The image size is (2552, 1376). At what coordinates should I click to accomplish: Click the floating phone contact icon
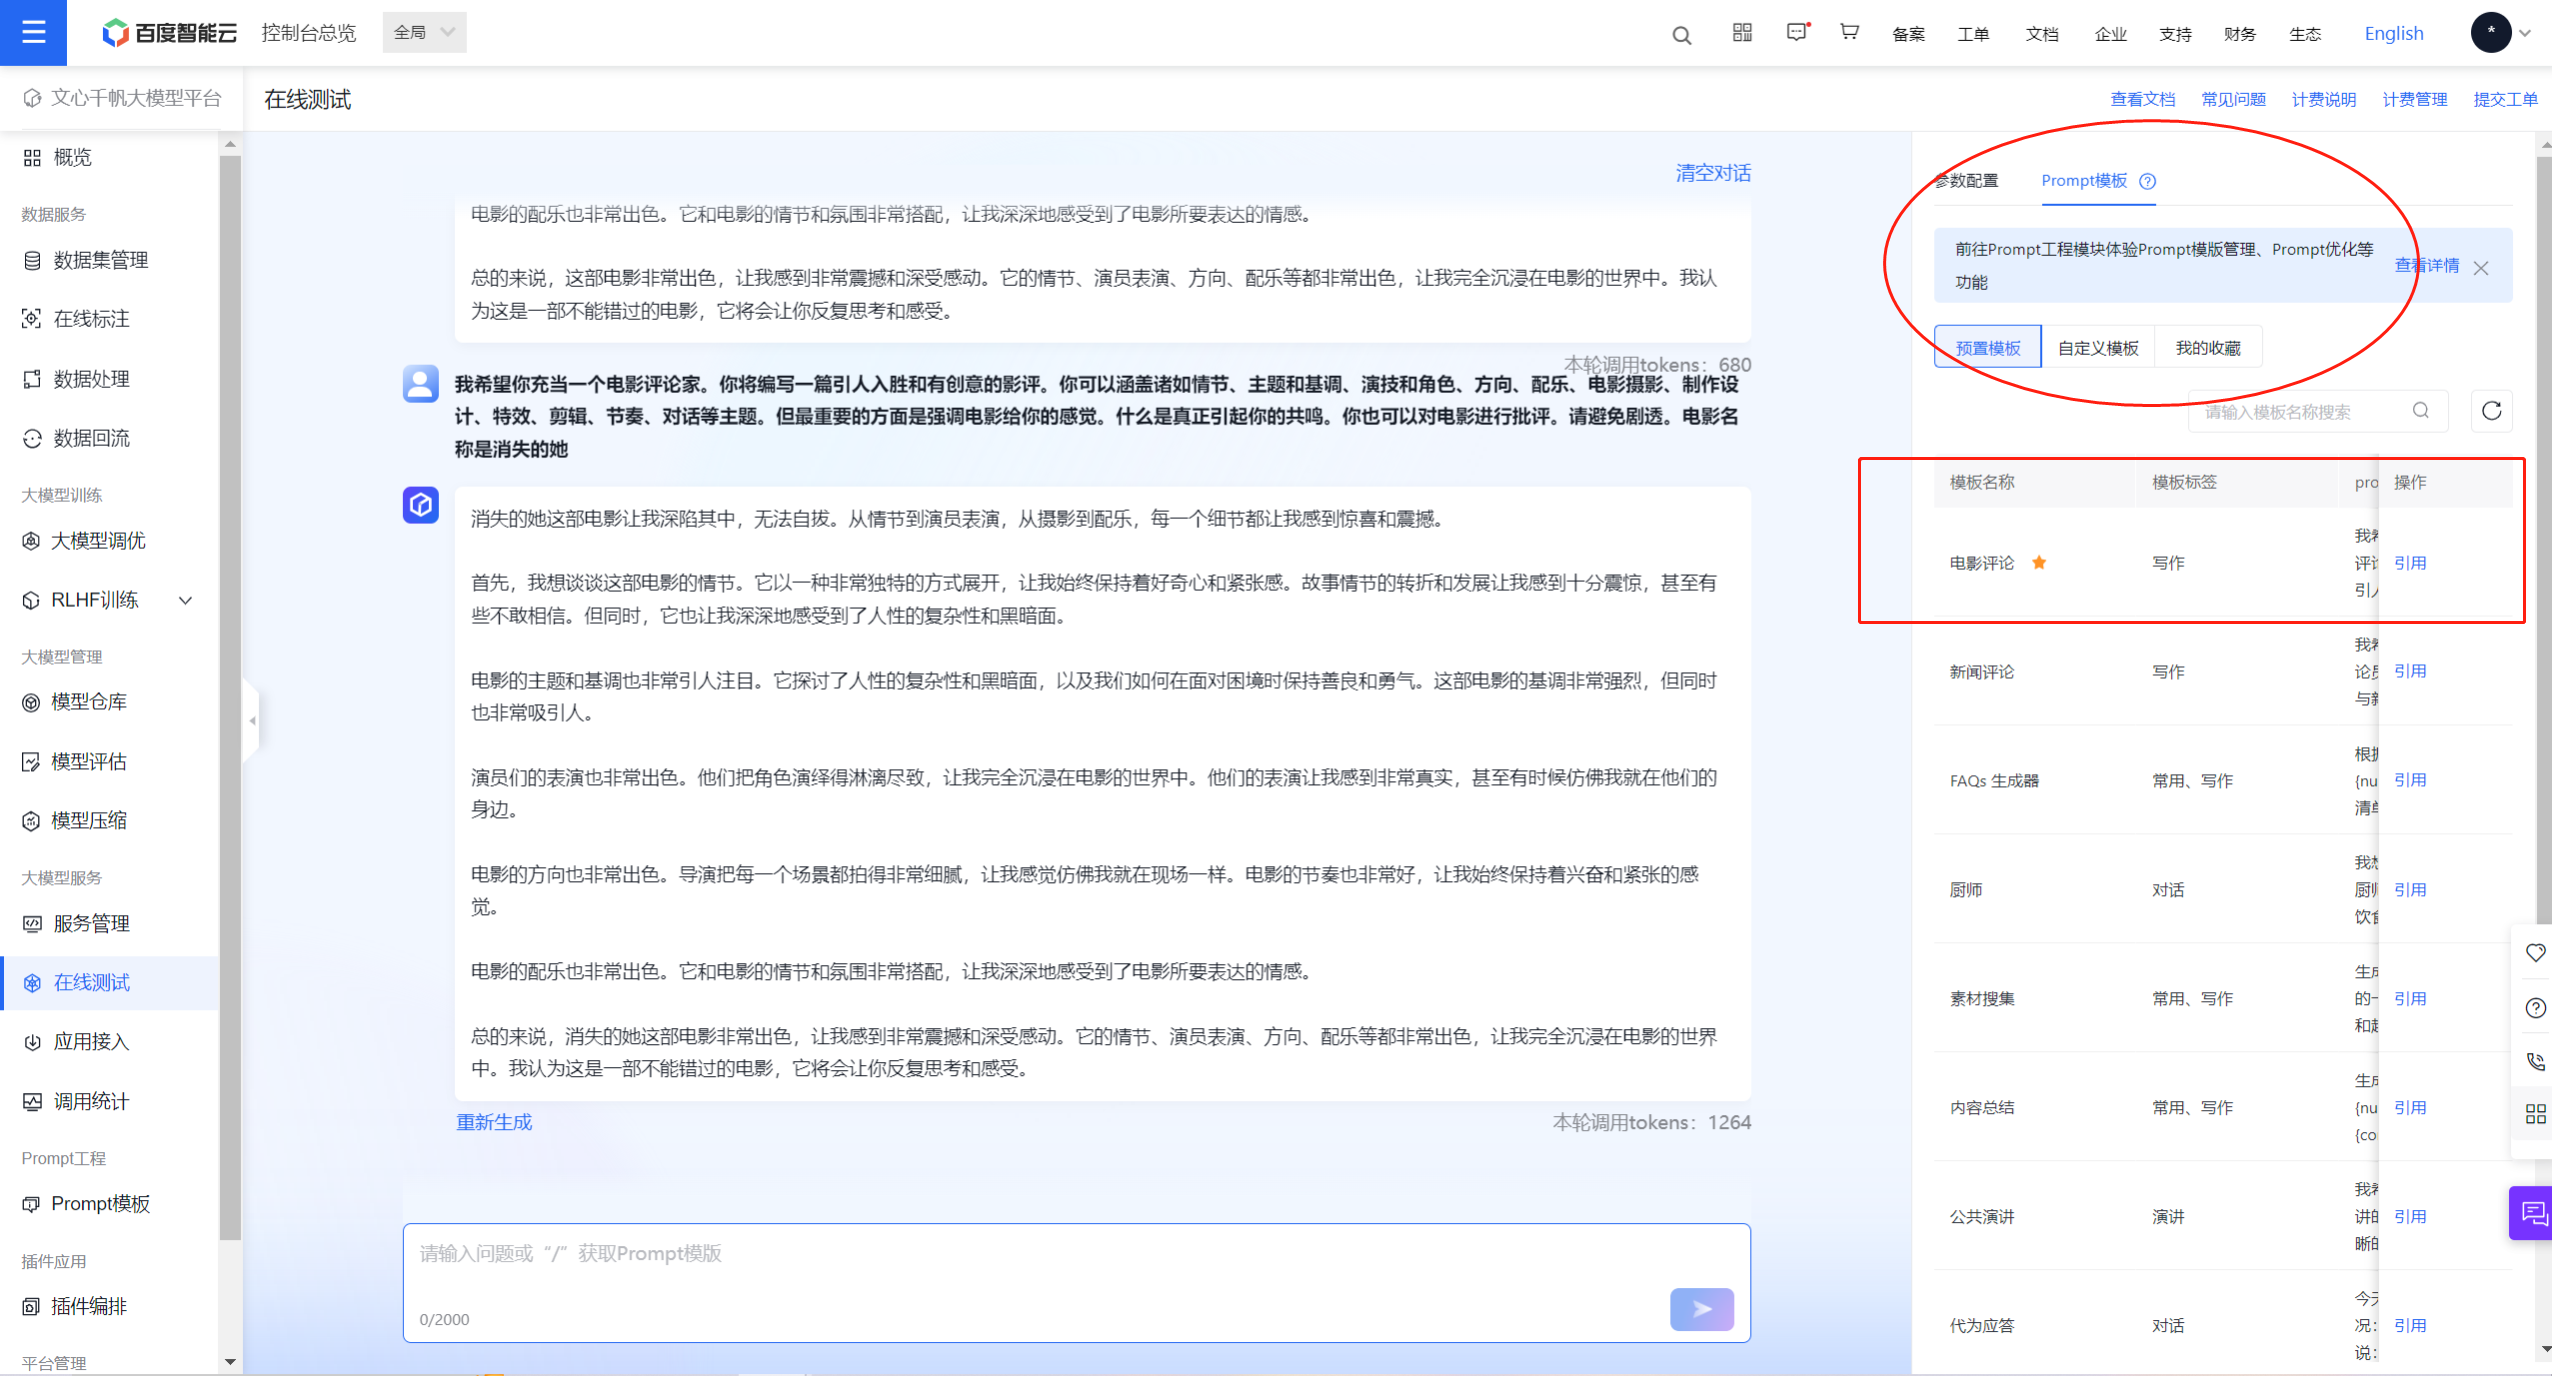(2535, 1061)
